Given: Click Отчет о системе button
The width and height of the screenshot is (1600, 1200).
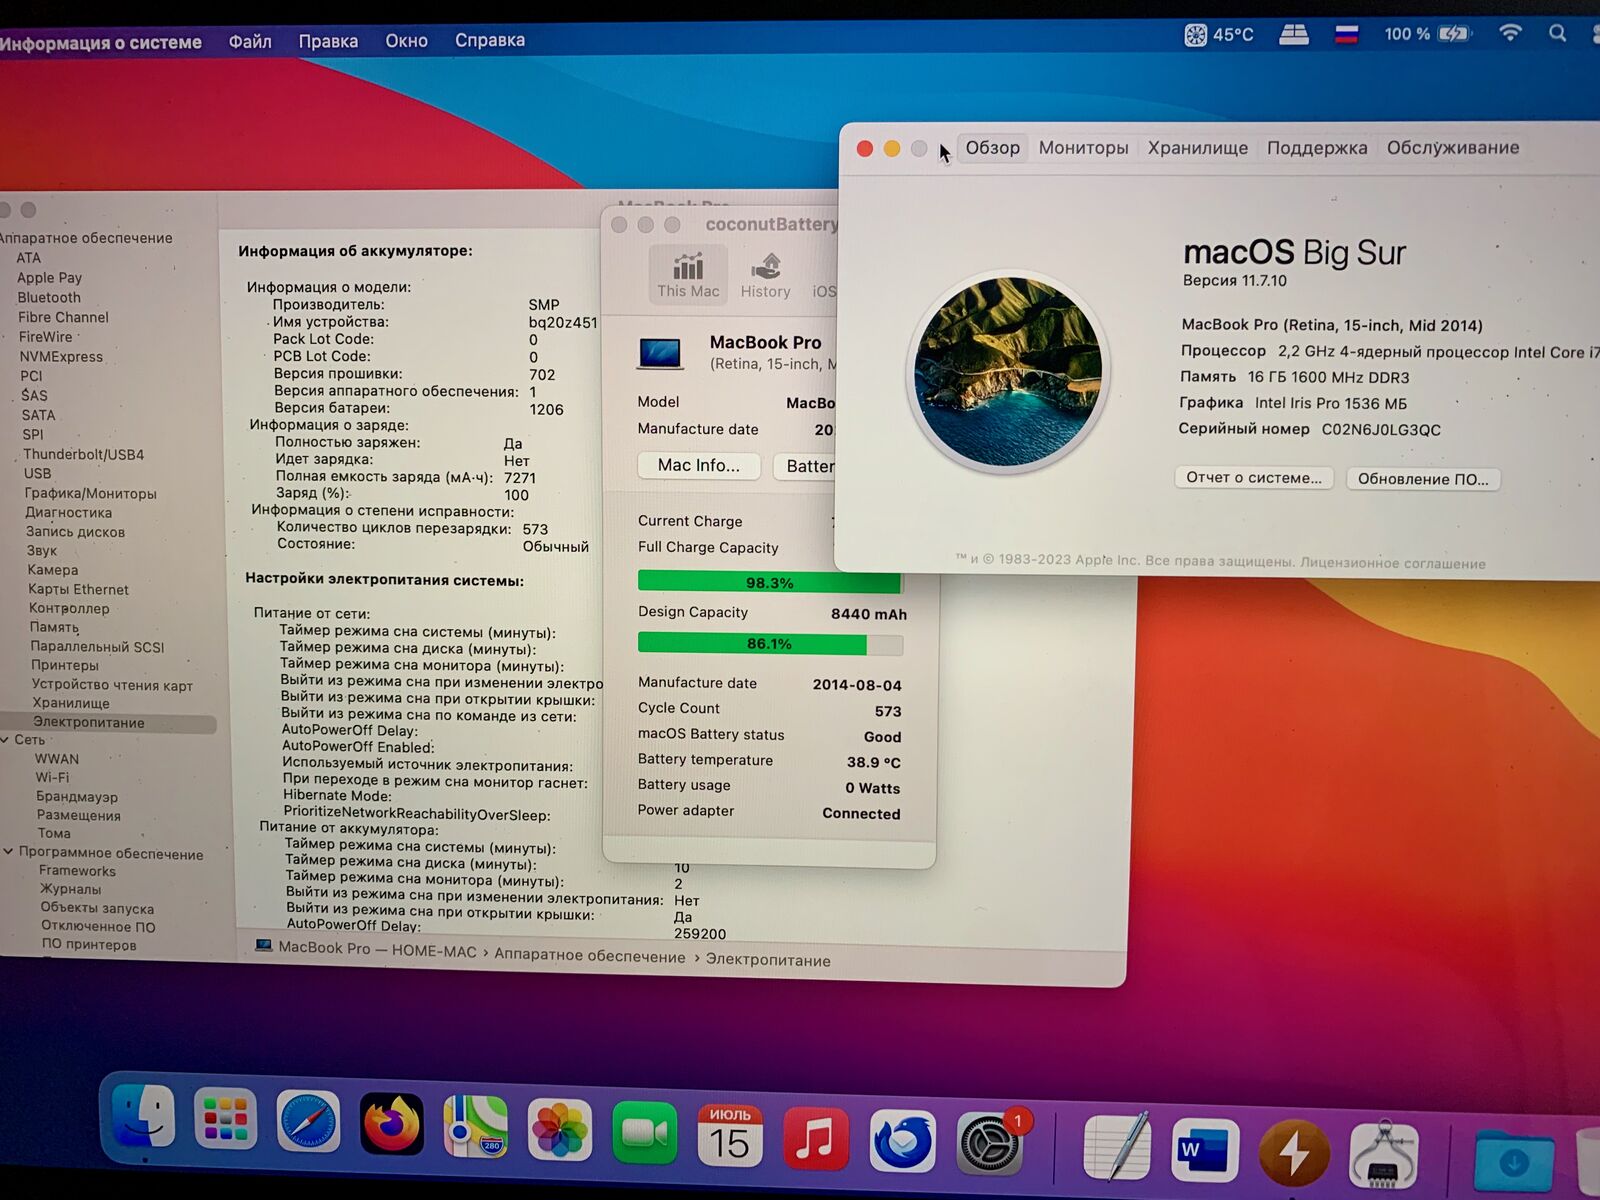Looking at the screenshot, I should [x=1254, y=478].
